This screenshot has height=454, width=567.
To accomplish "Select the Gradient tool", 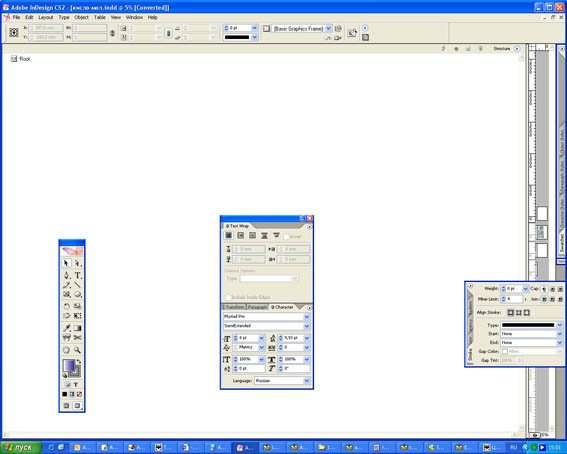I will tap(78, 328).
